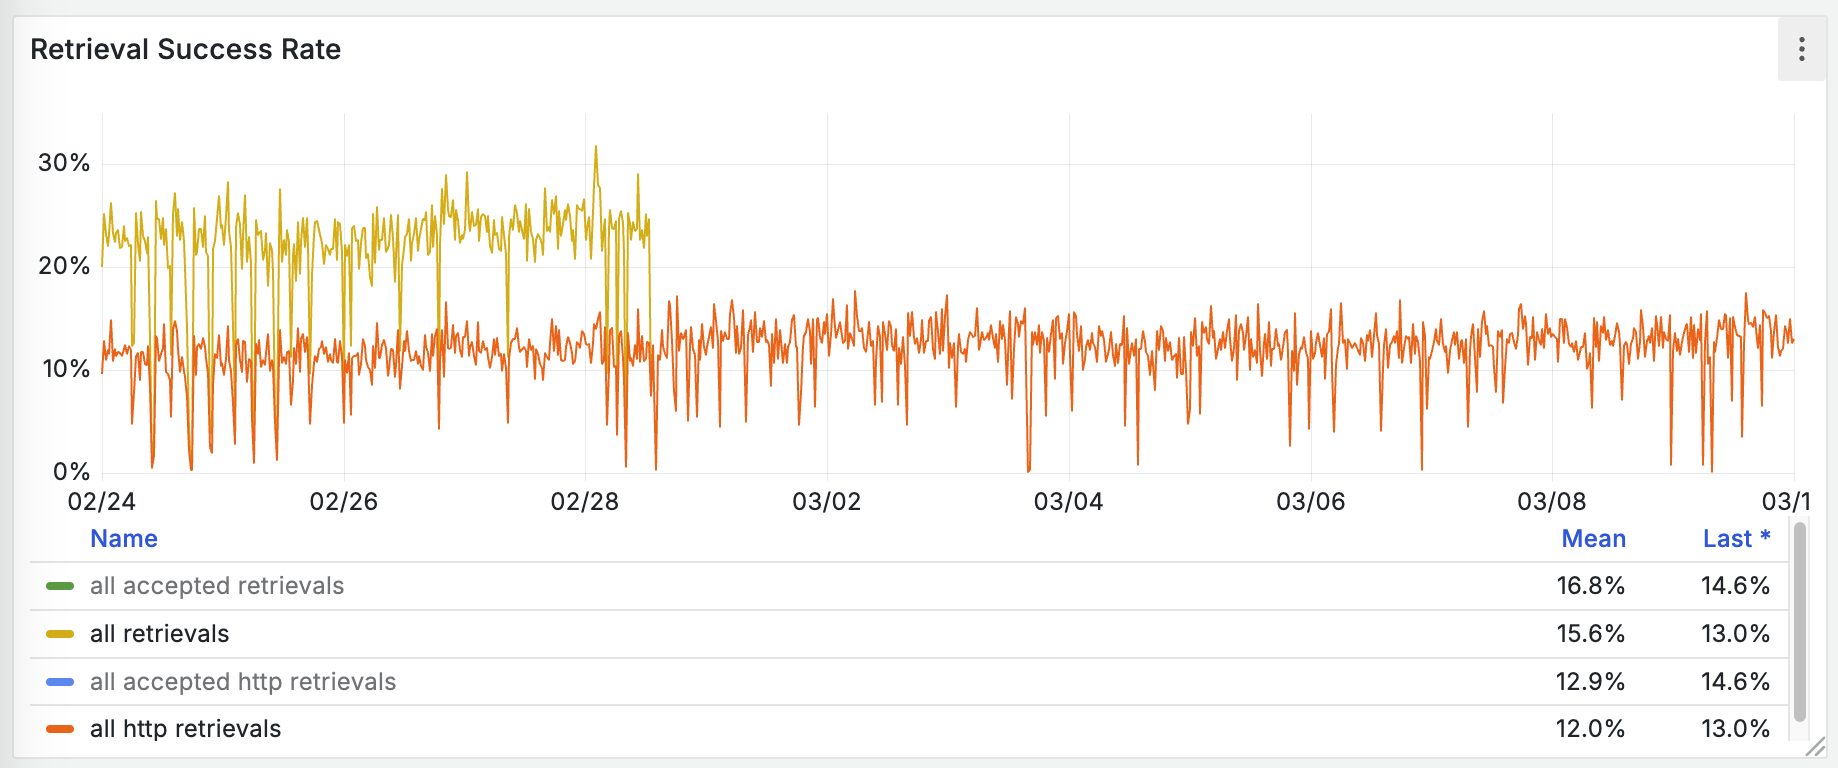Click orange series icon for all http retrievals
The height and width of the screenshot is (768, 1838).
coord(60,729)
